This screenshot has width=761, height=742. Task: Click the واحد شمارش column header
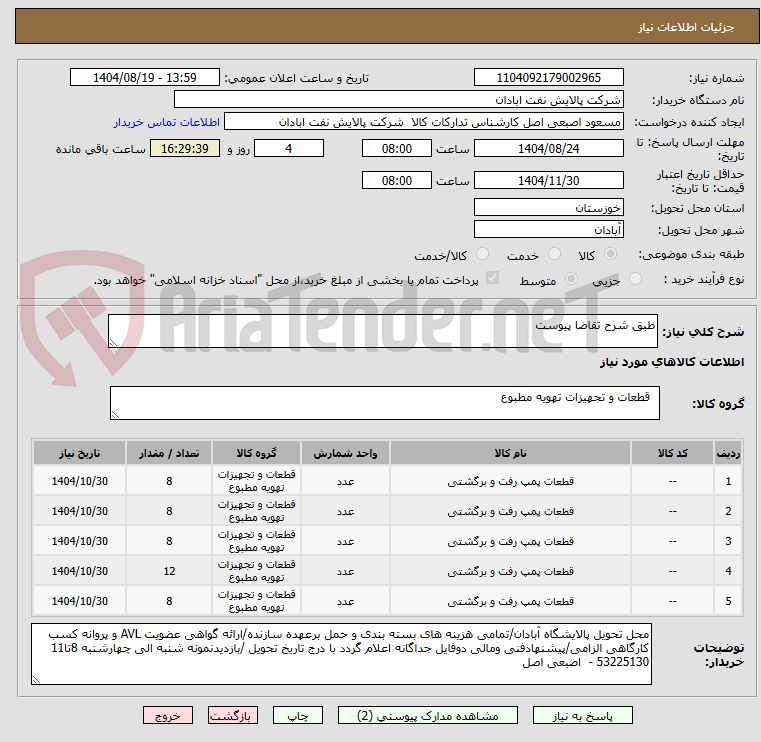(x=345, y=453)
